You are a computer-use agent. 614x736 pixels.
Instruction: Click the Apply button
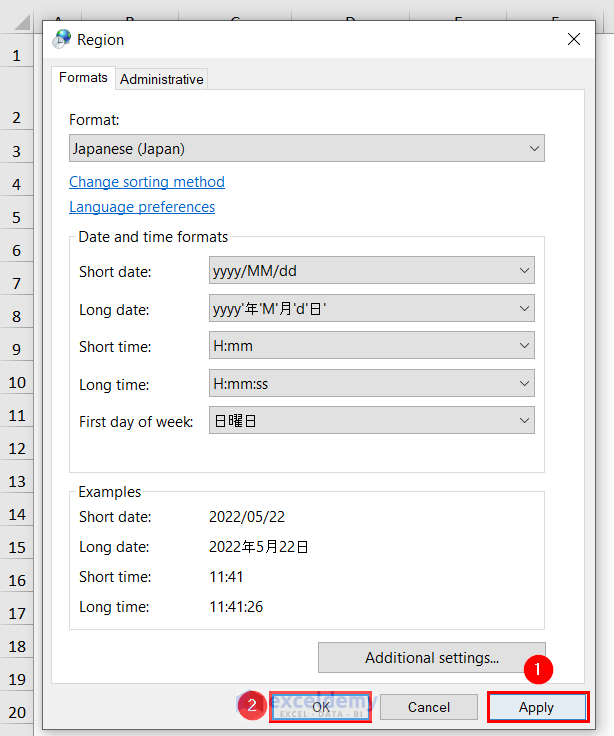click(537, 707)
